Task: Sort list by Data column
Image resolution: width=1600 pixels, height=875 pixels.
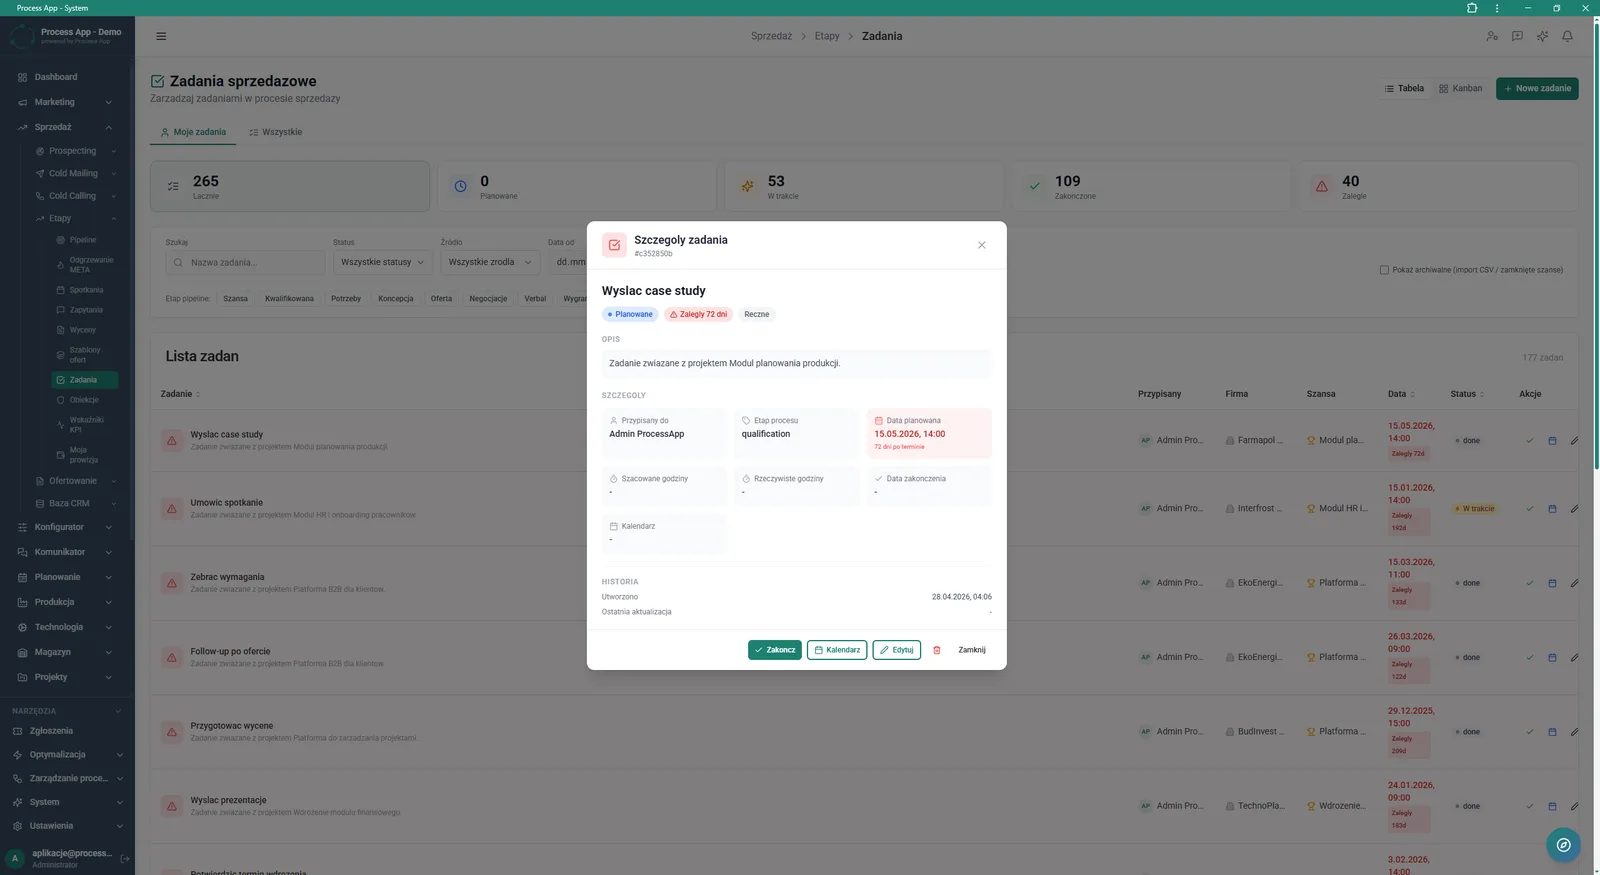Action: tap(1401, 394)
